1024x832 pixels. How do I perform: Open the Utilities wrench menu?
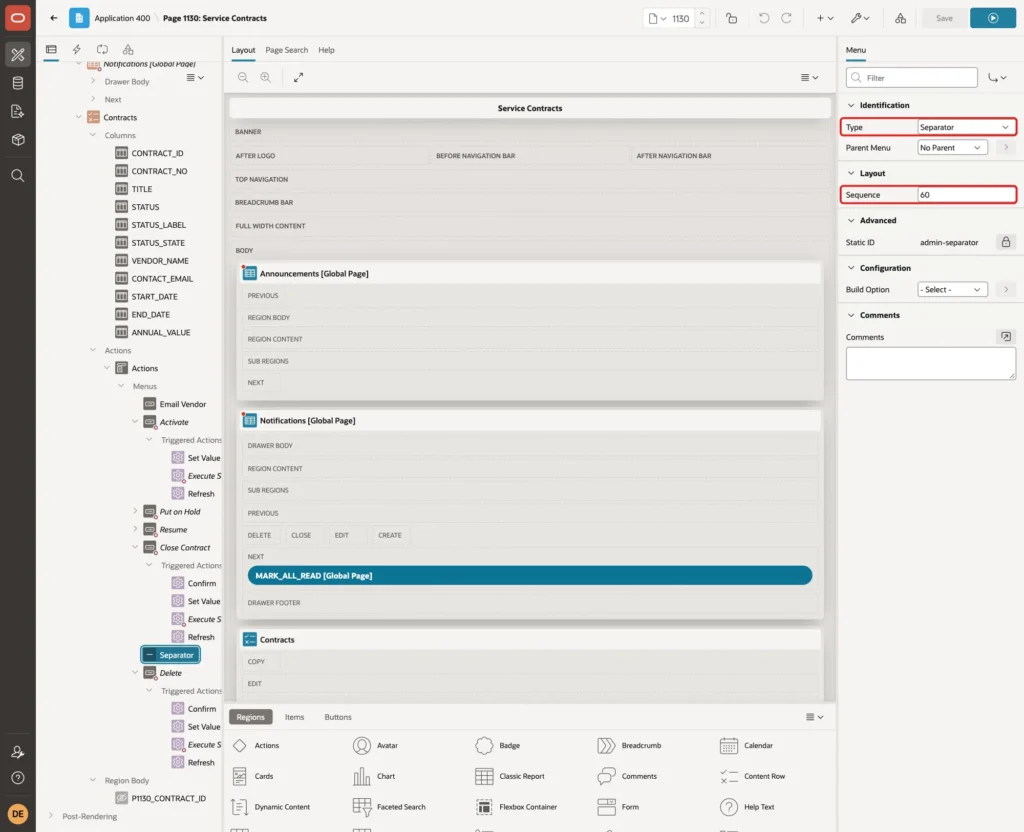point(860,18)
